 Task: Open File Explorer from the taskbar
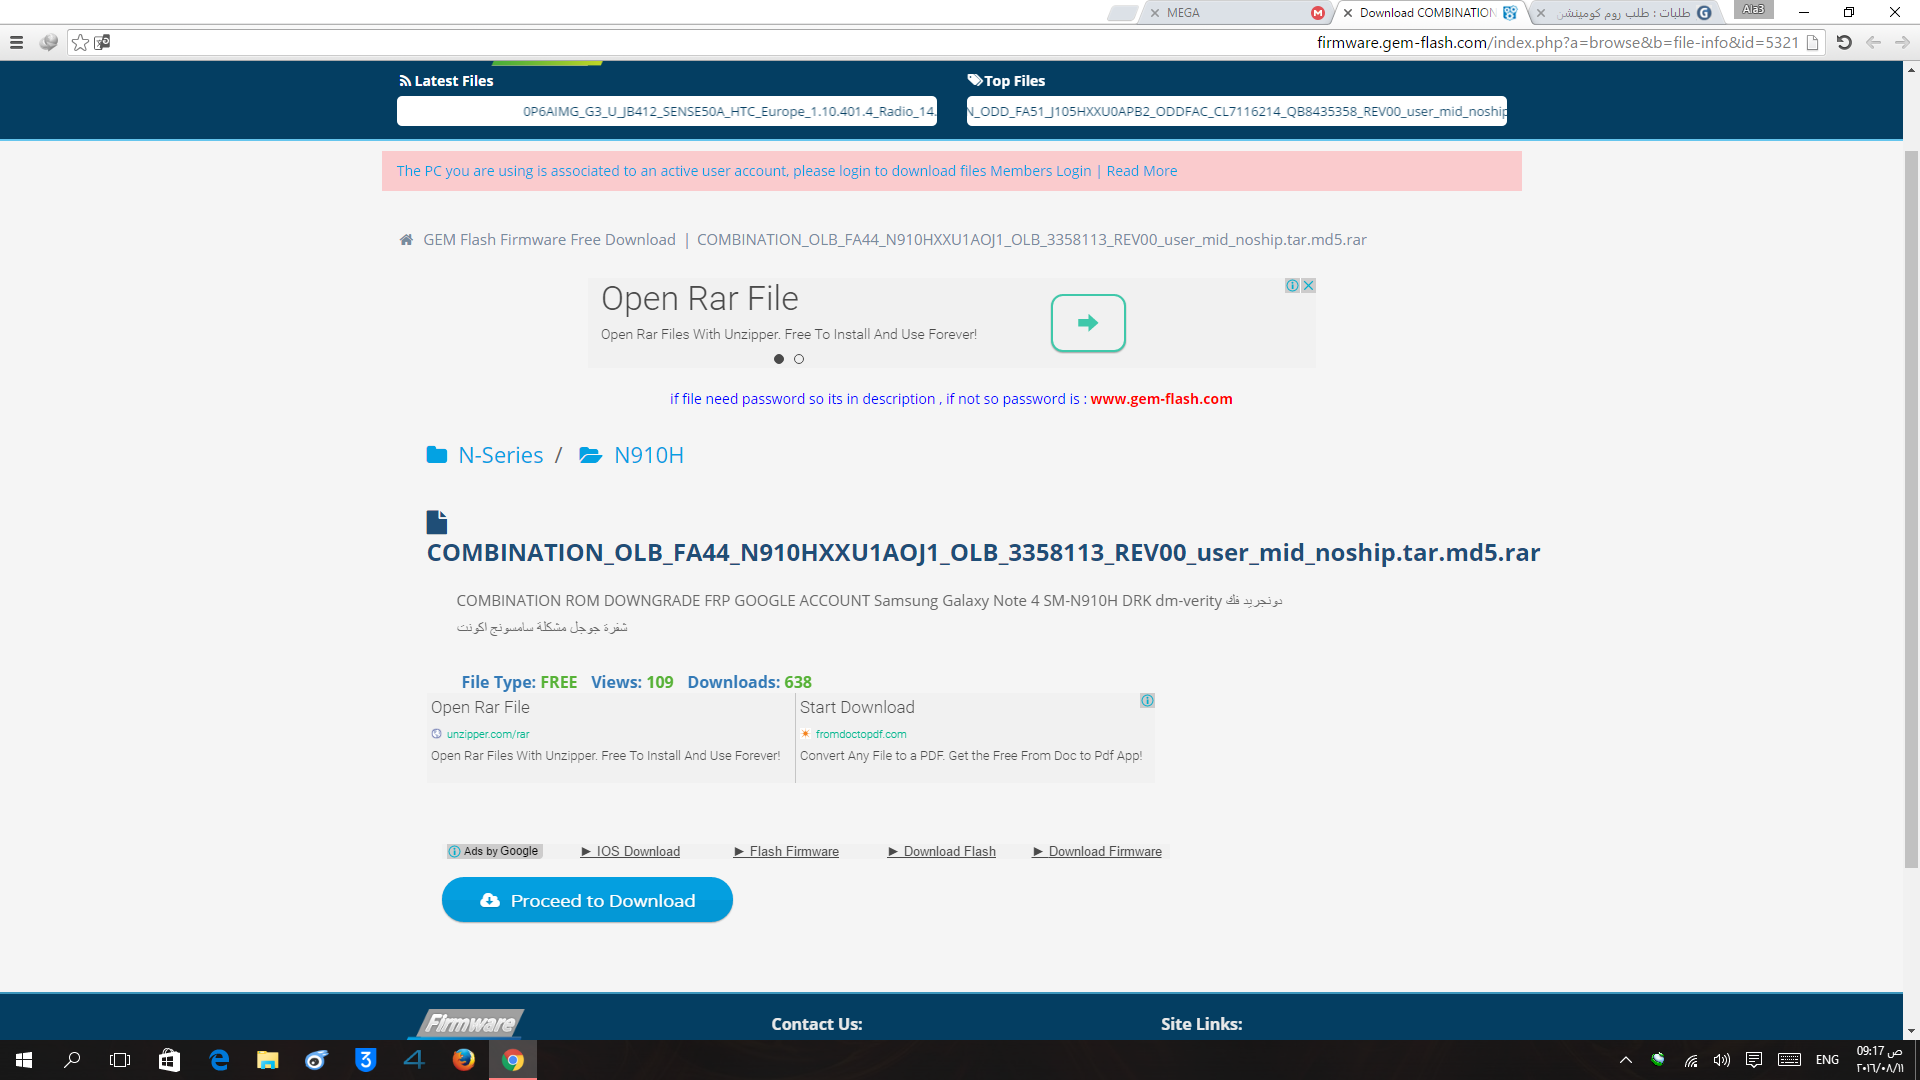tap(267, 1060)
